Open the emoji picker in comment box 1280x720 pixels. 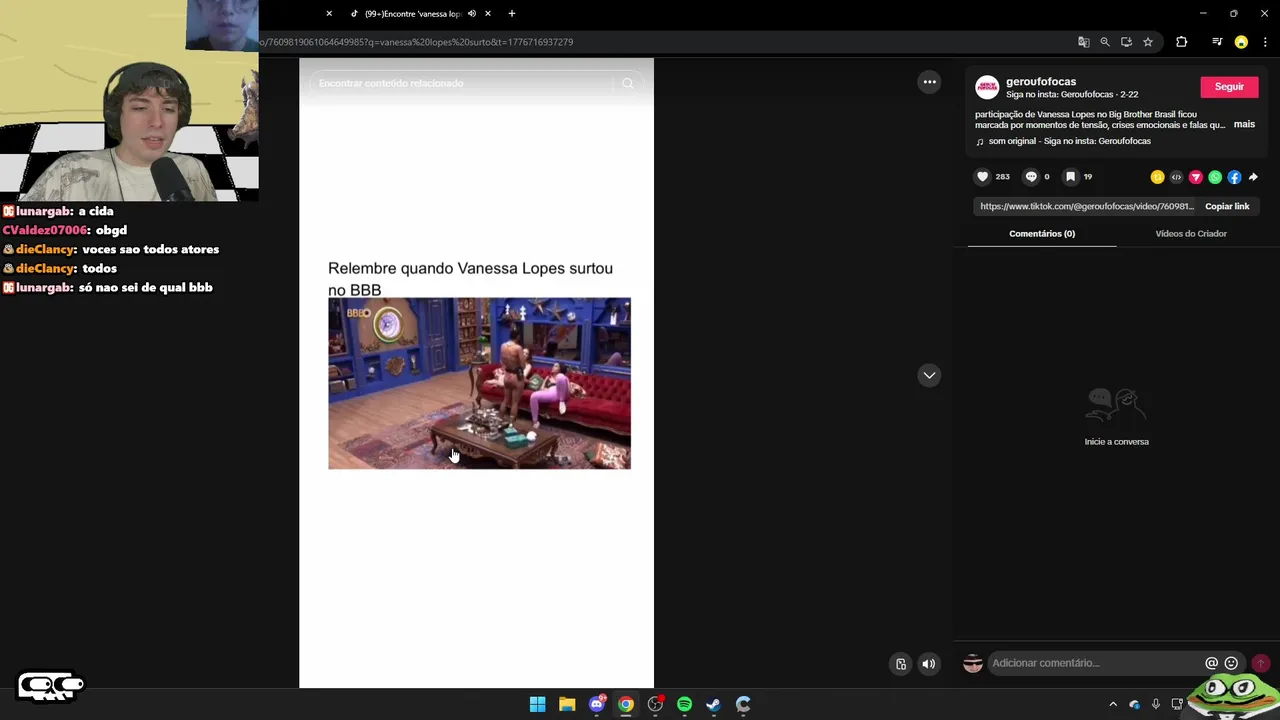pos(1231,663)
